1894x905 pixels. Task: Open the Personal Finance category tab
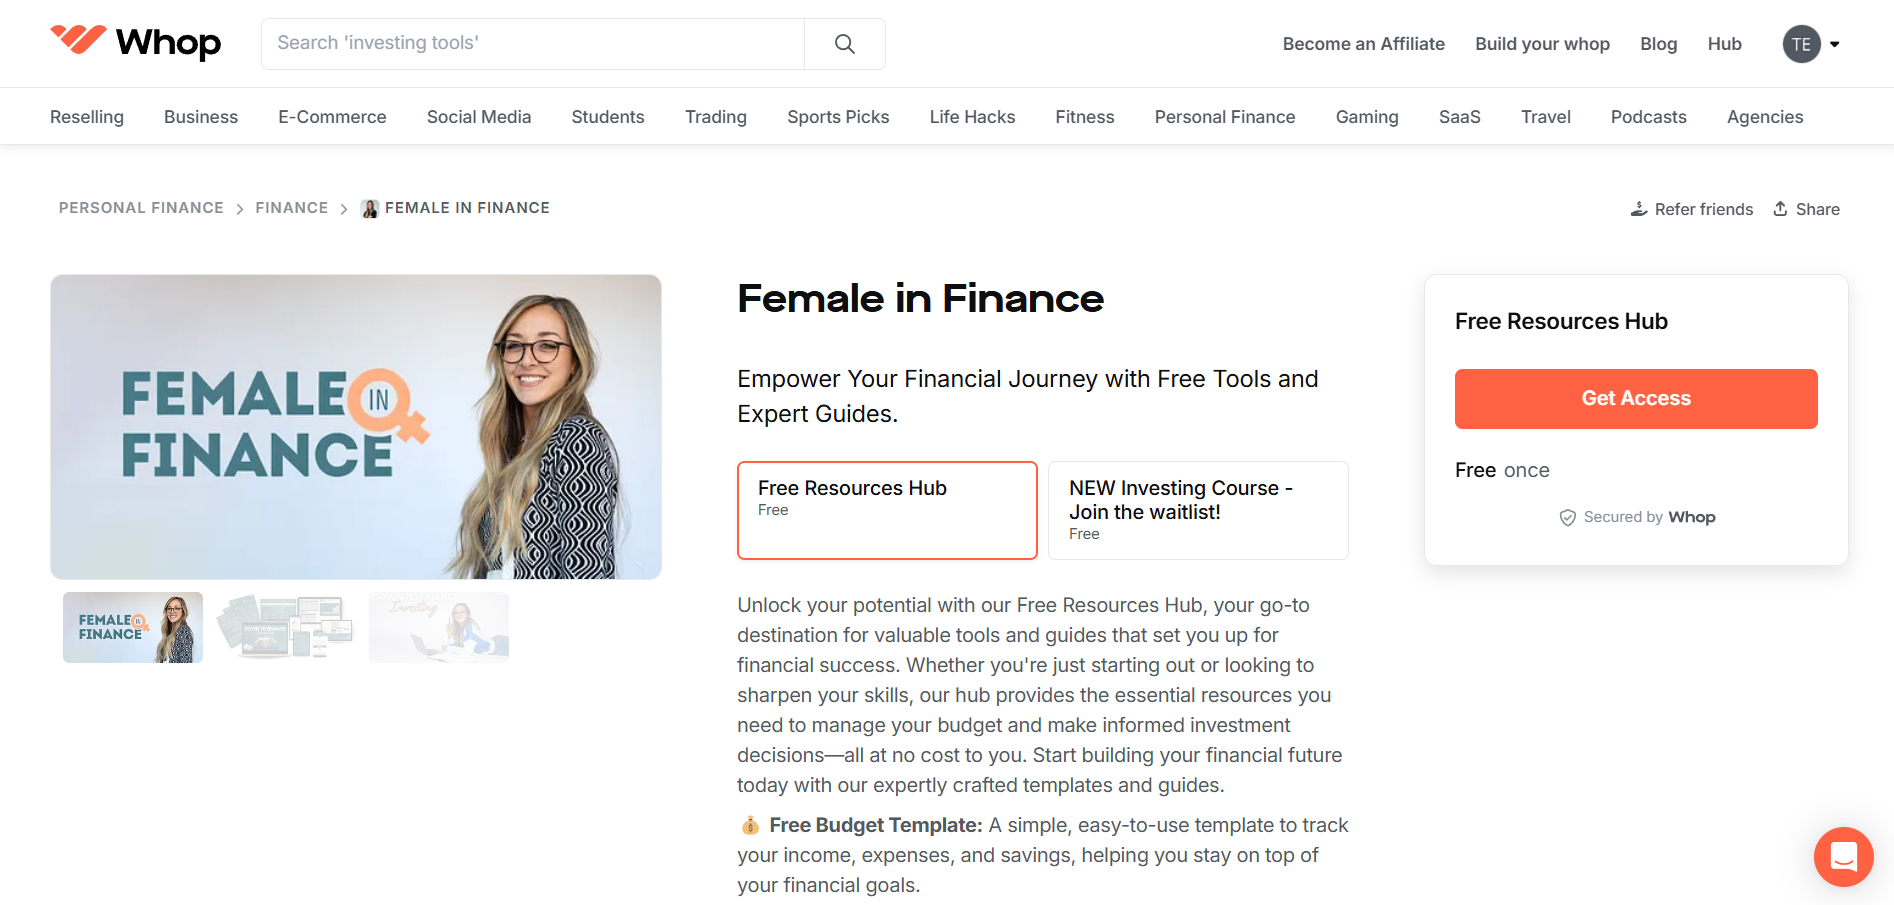pyautogui.click(x=1224, y=116)
